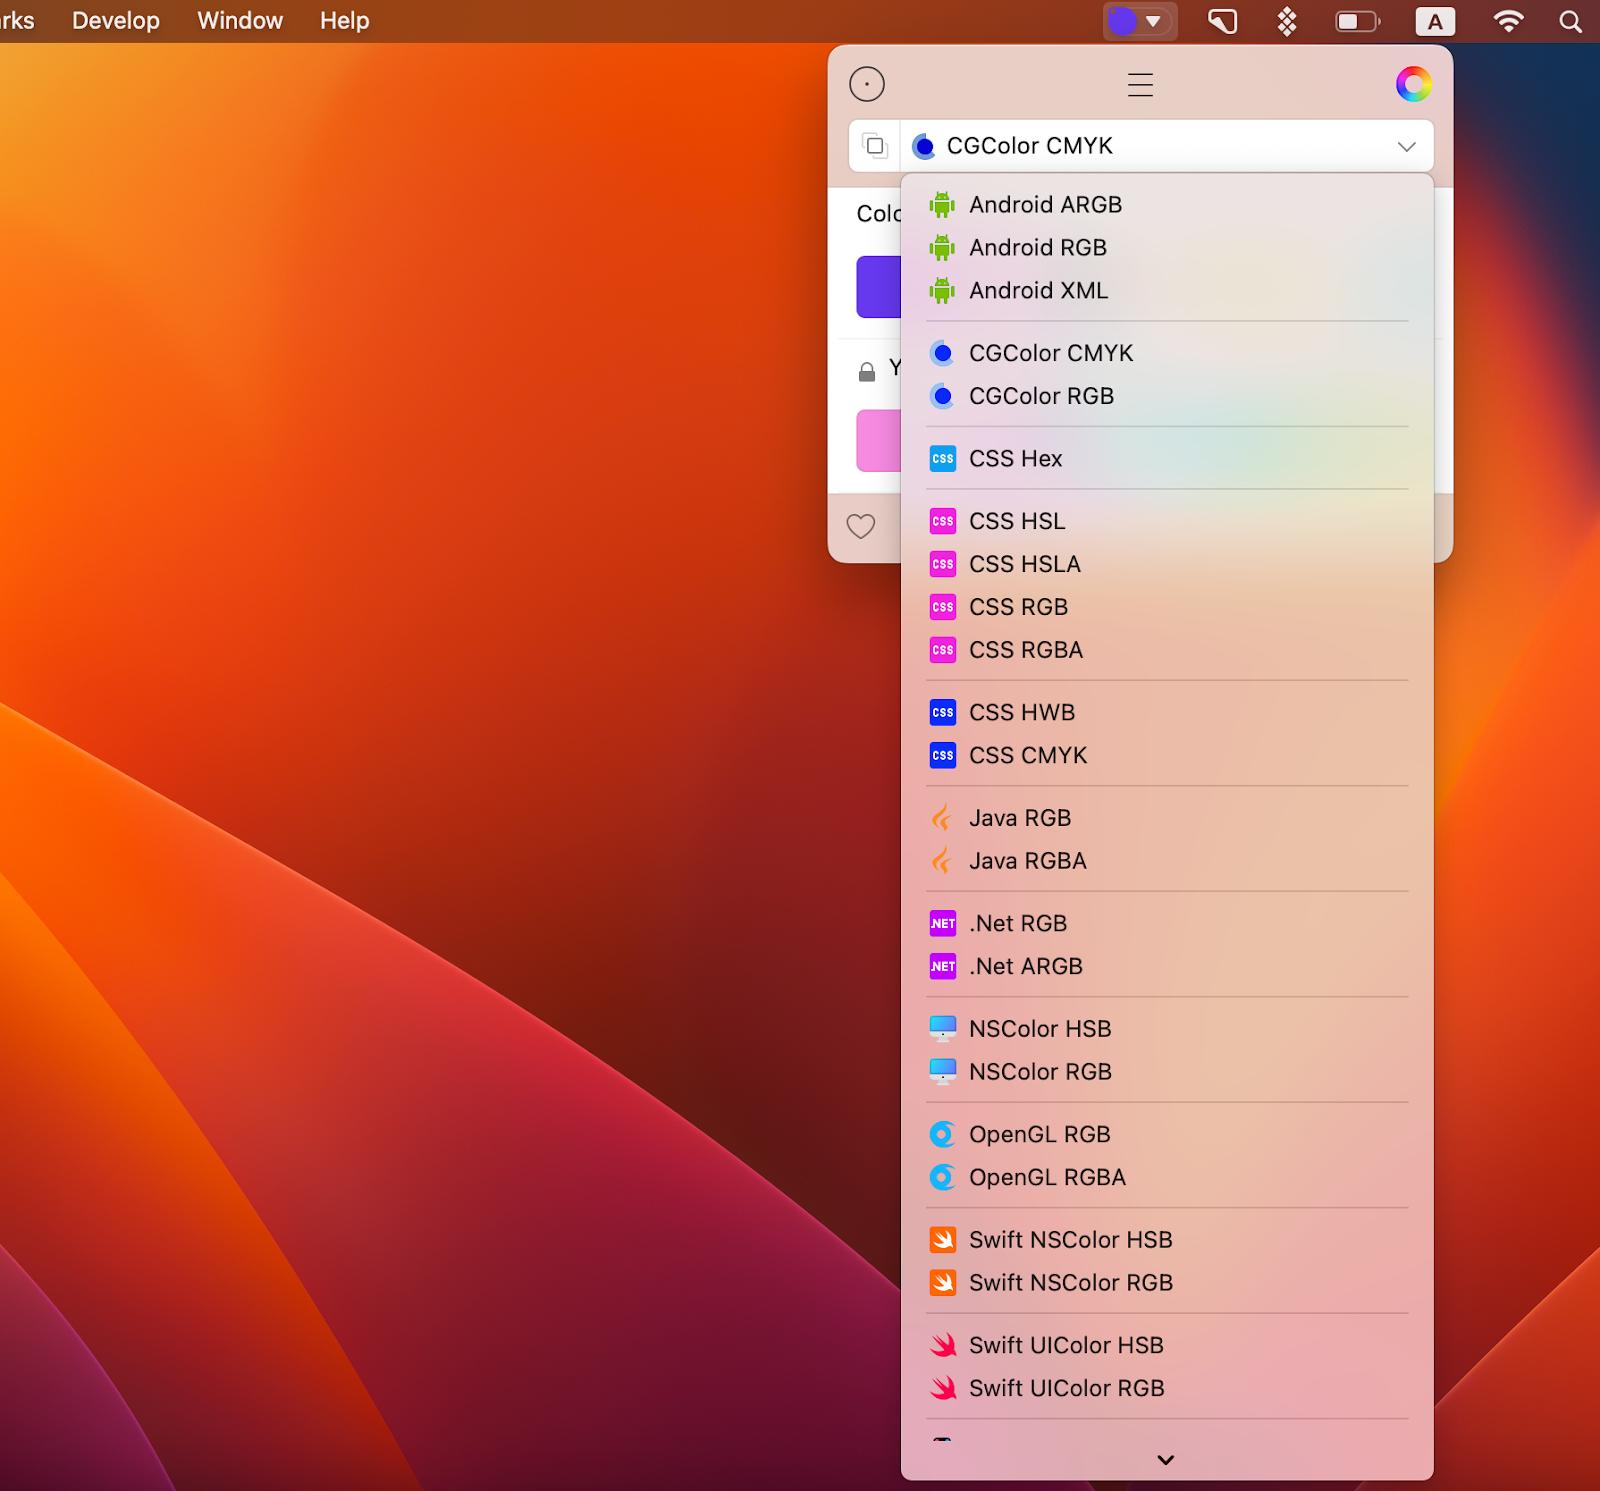Image resolution: width=1600 pixels, height=1491 pixels.
Task: Click the Java icon next to Java RGB
Action: (x=941, y=817)
